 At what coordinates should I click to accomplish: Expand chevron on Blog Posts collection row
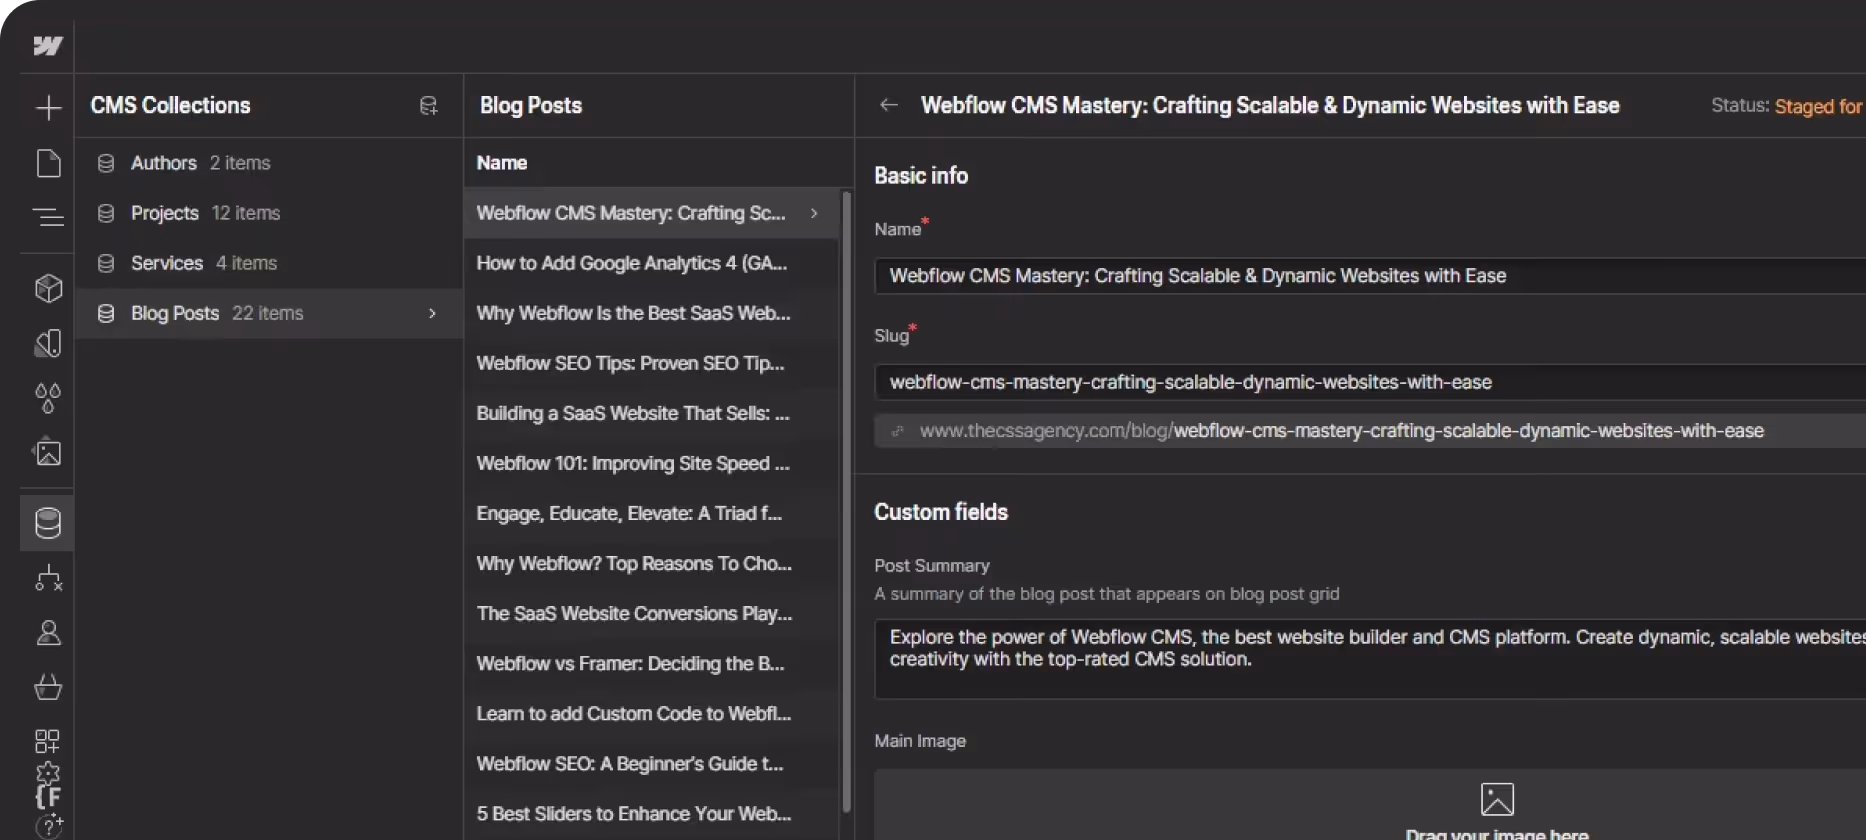432,313
